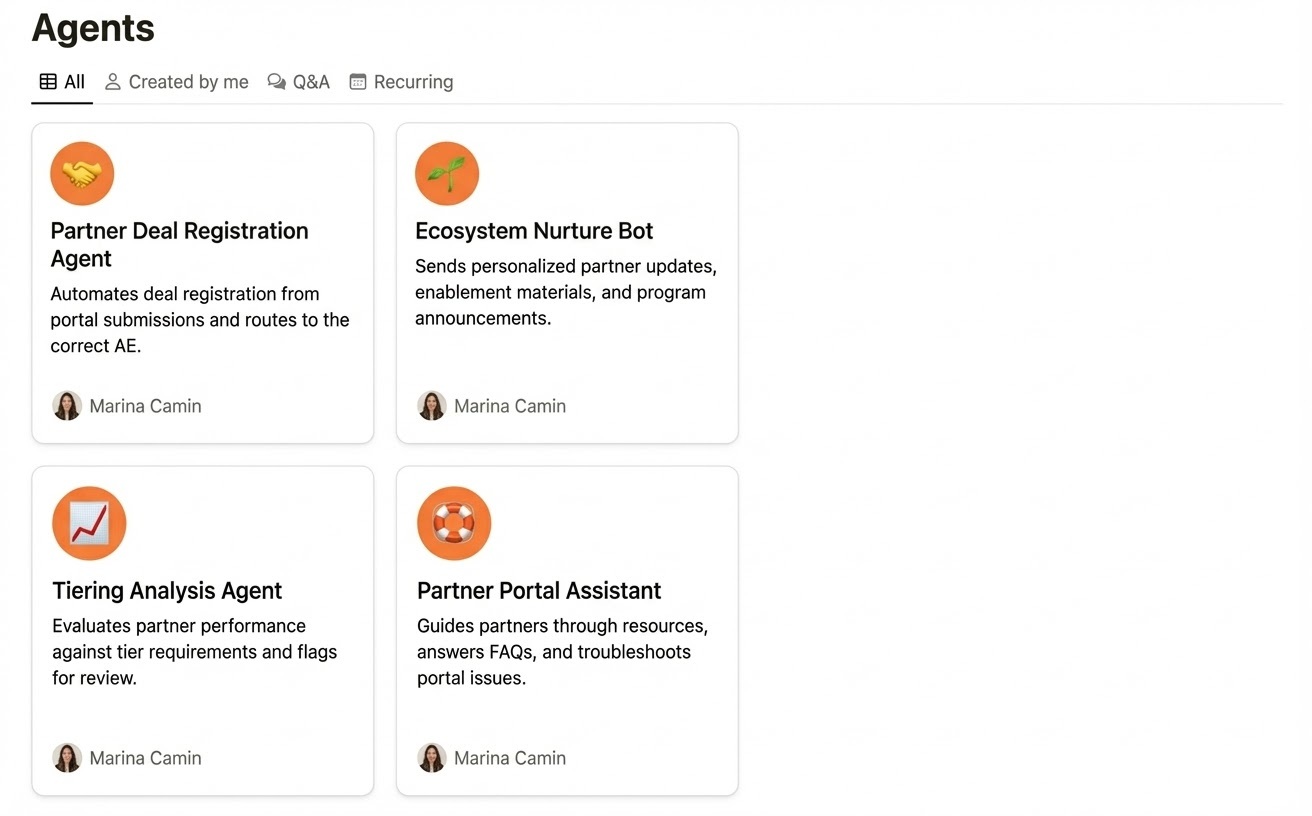Image resolution: width=1312 pixels, height=816 pixels.
Task: Click the chart icon on Tiering Analysis Agent
Action: click(x=89, y=523)
